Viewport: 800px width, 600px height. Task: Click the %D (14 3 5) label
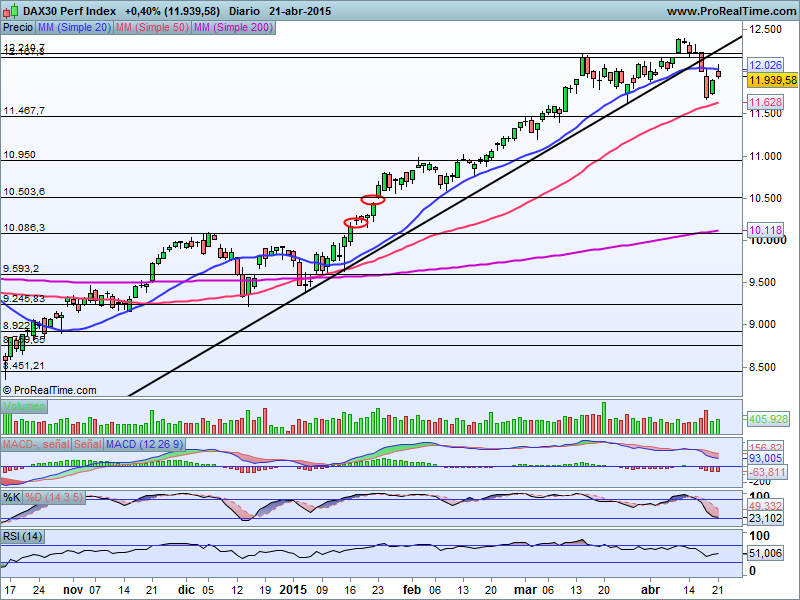54,497
